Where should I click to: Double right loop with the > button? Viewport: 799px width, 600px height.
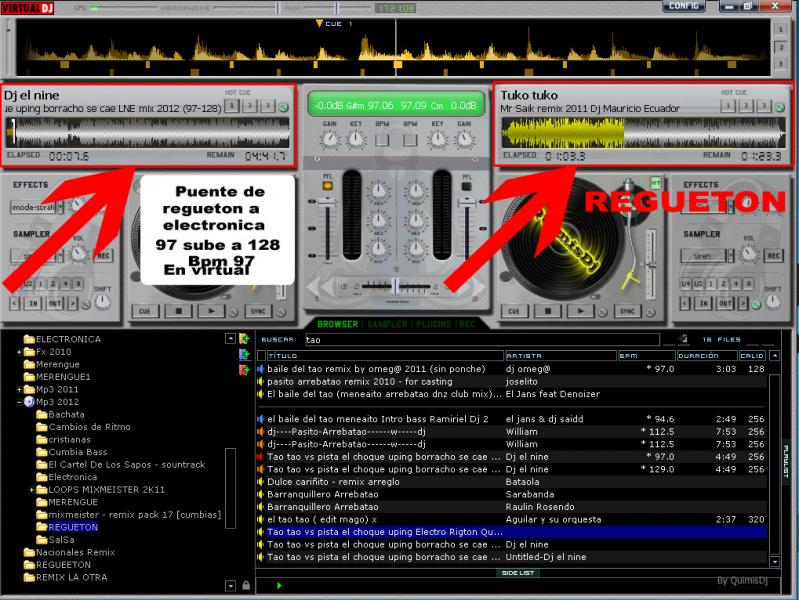click(x=743, y=303)
